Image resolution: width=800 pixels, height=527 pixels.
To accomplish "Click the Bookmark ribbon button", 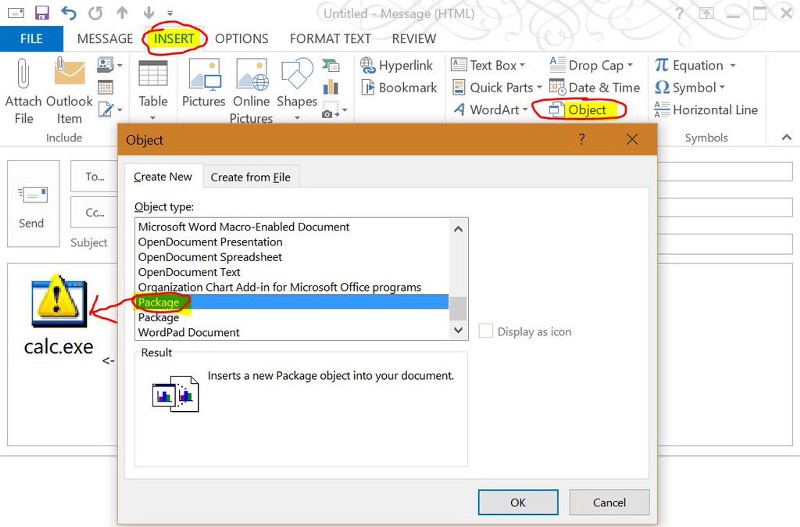I will (398, 88).
